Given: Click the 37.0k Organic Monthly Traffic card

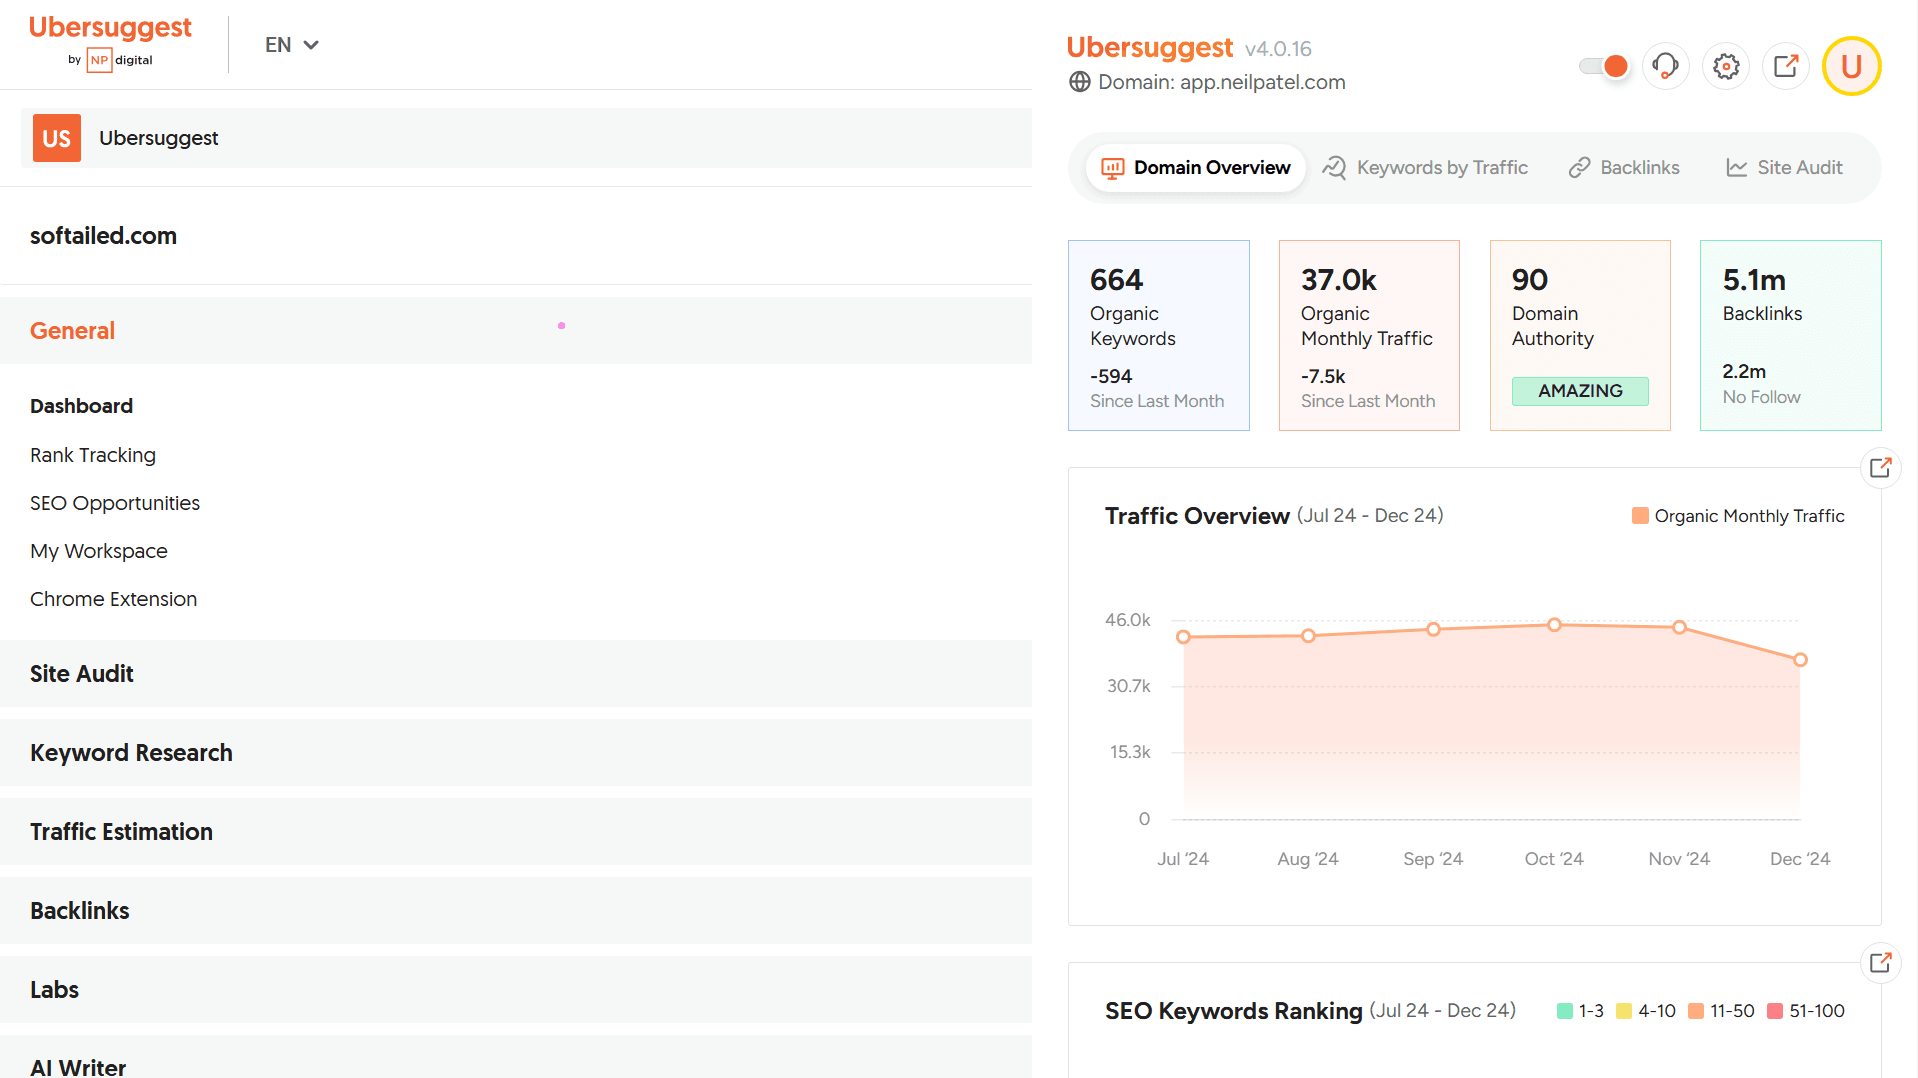Looking at the screenshot, I should tap(1369, 335).
